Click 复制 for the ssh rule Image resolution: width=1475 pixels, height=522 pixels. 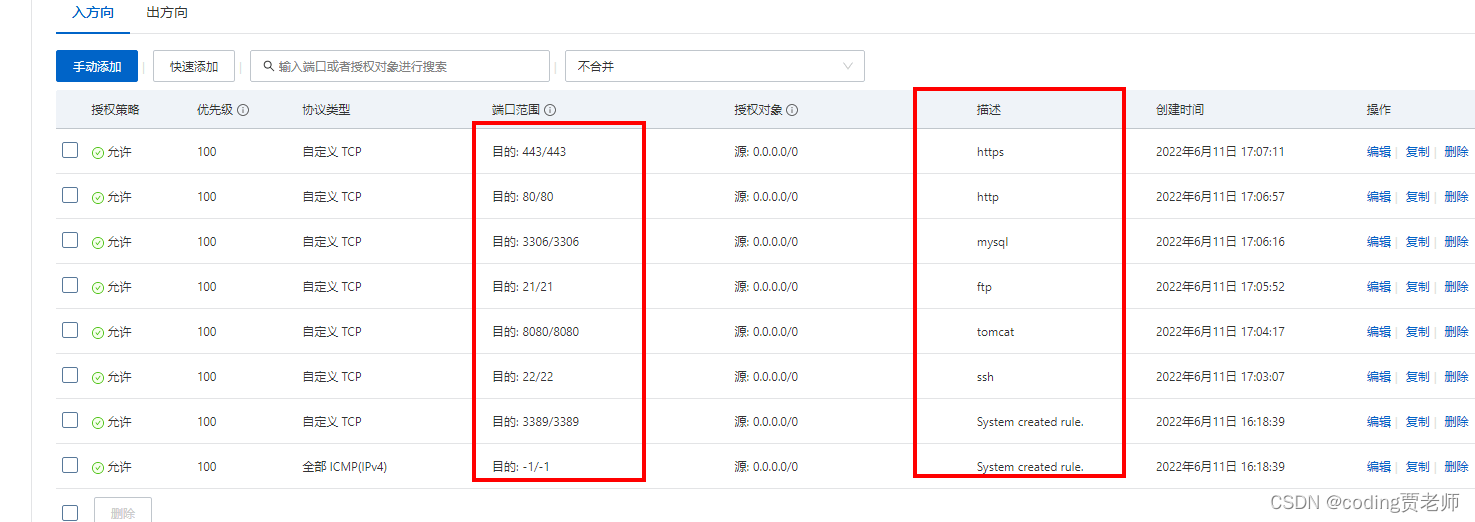(1418, 377)
